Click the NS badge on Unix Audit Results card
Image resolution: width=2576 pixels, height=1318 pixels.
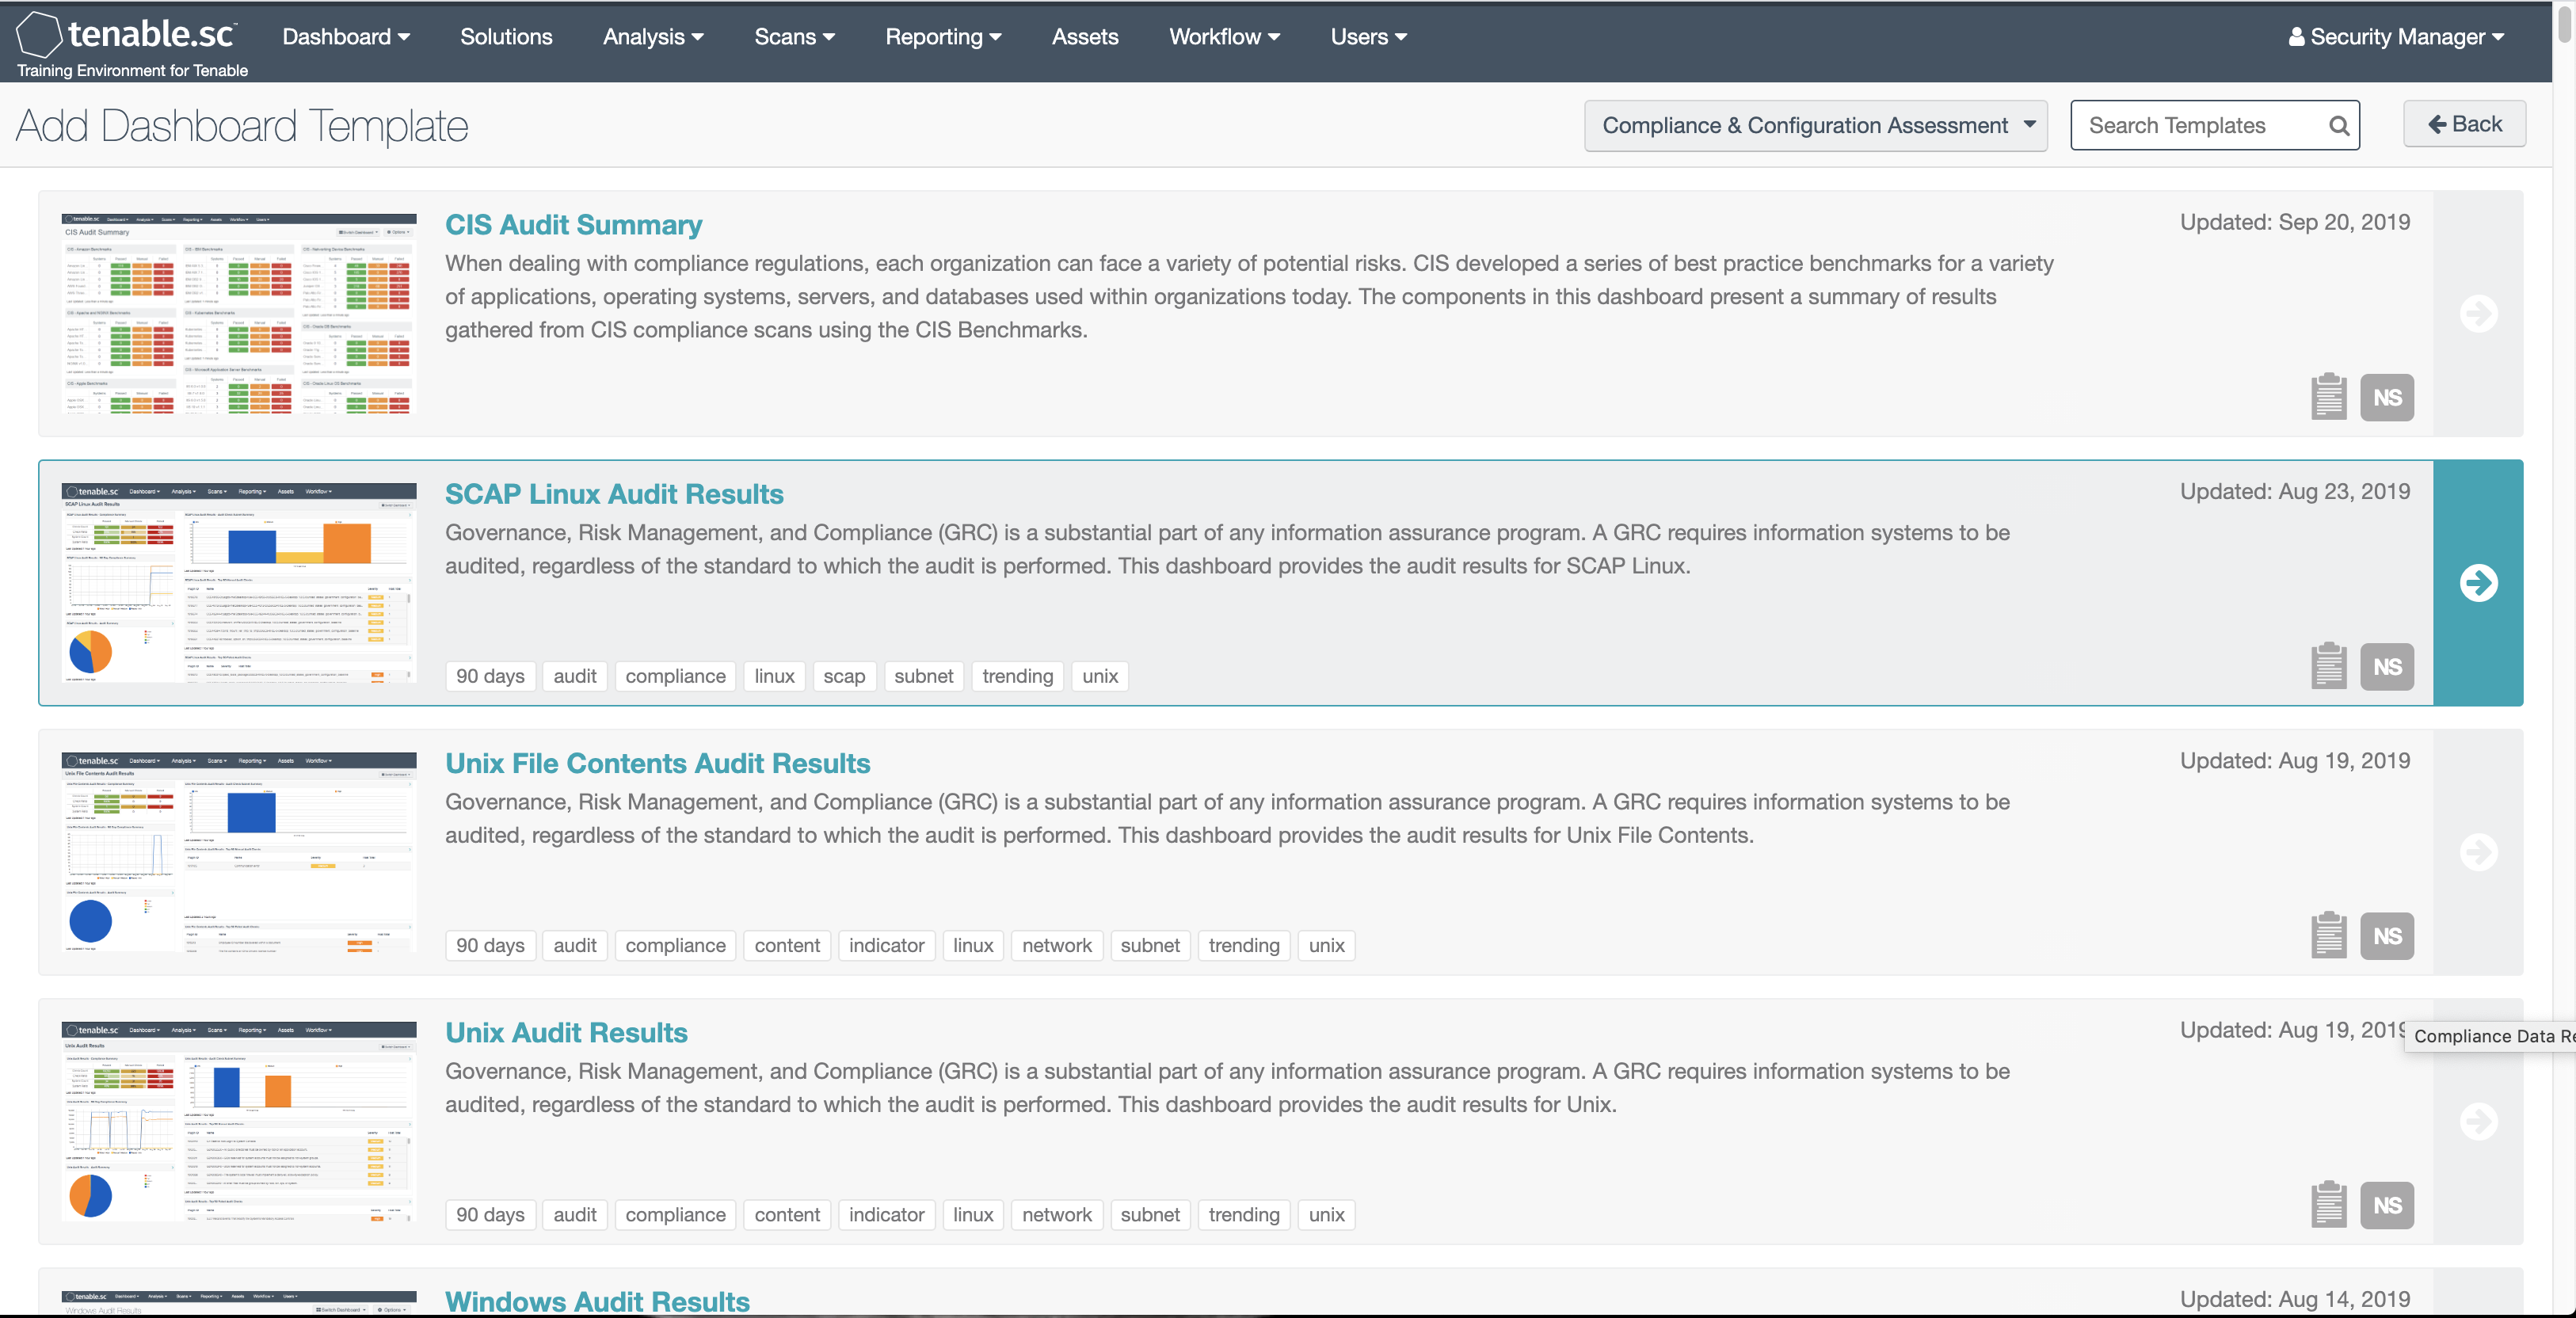(x=2387, y=1205)
